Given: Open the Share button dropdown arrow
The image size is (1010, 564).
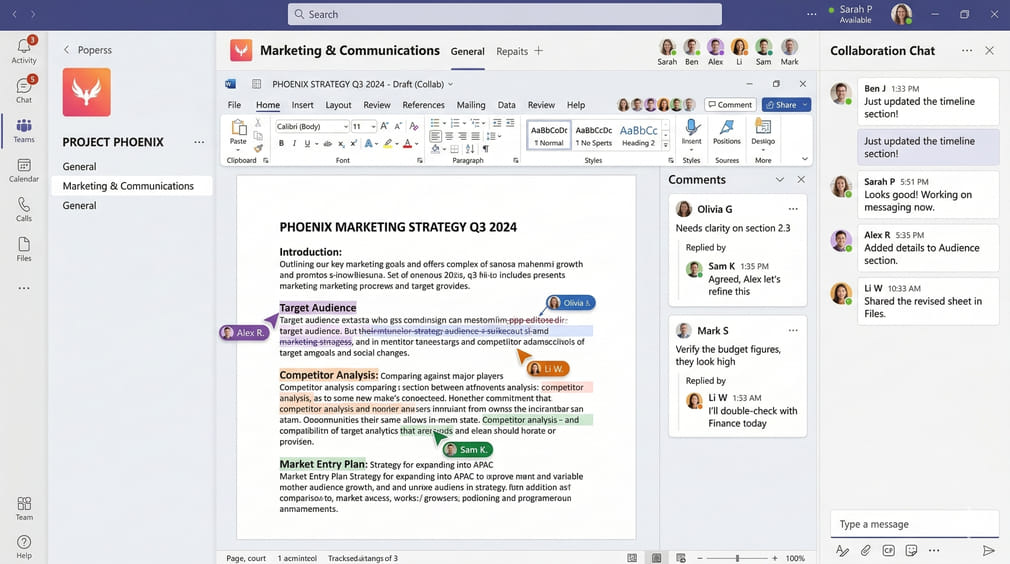Looking at the screenshot, I should pyautogui.click(x=805, y=105).
